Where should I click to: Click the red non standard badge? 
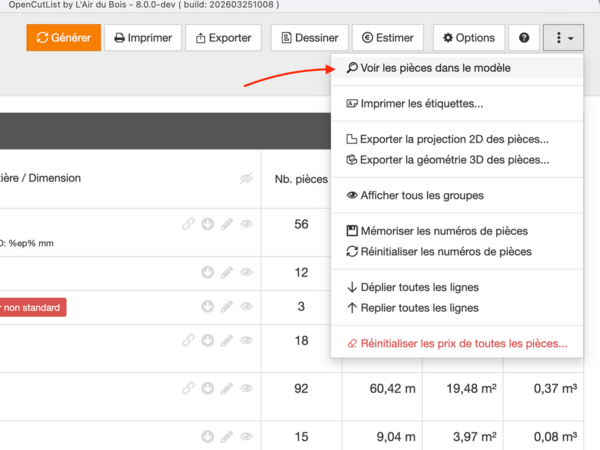point(32,306)
